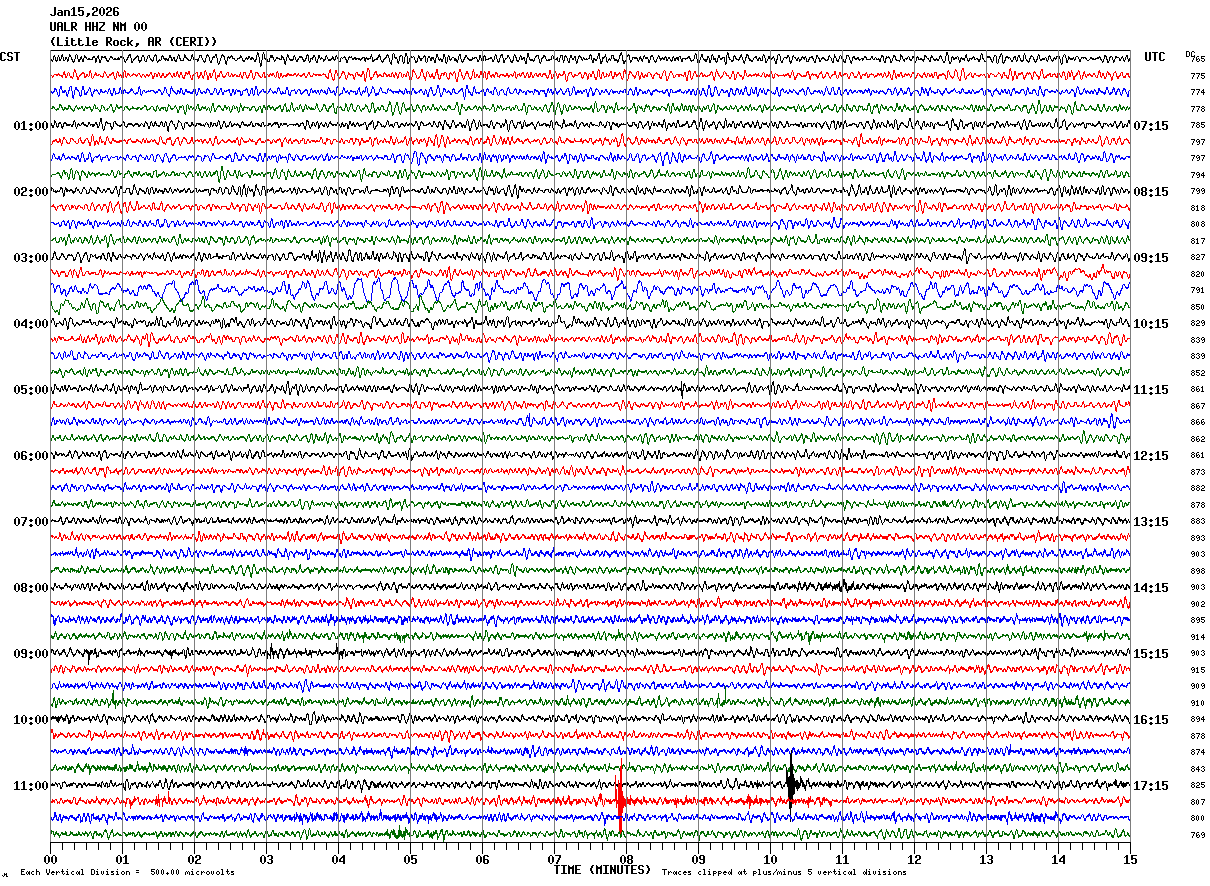This screenshot has height=886, width=1210.
Task: Click the 07:15 UTC time label
Action: pos(1151,126)
